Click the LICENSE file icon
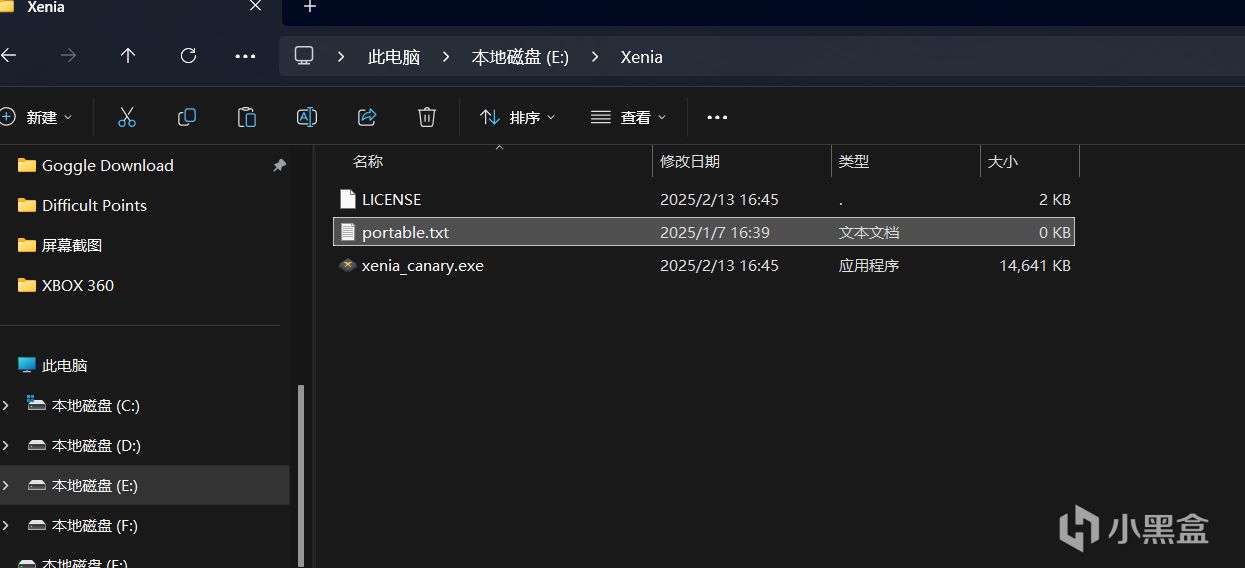This screenshot has height=568, width=1245. (347, 199)
